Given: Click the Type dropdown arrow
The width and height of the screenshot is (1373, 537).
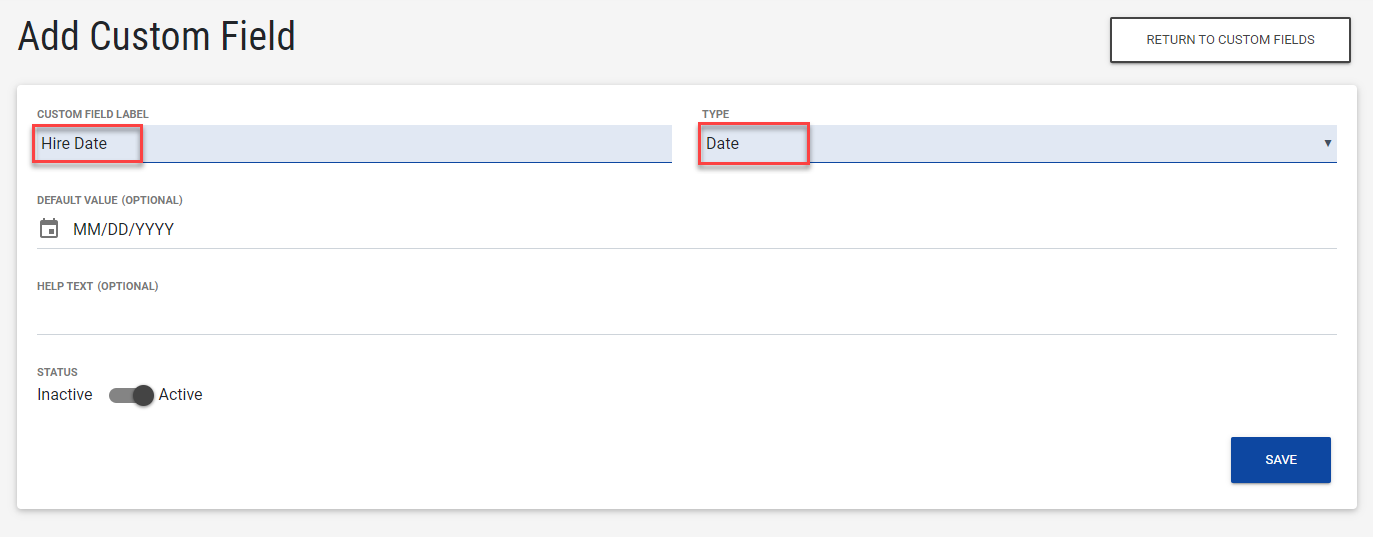Looking at the screenshot, I should pyautogui.click(x=1327, y=143).
